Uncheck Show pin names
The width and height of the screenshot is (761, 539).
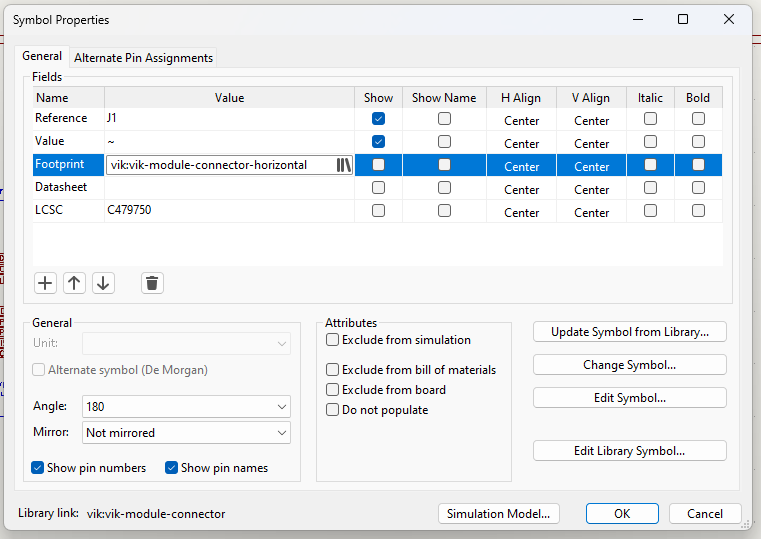tap(171, 468)
